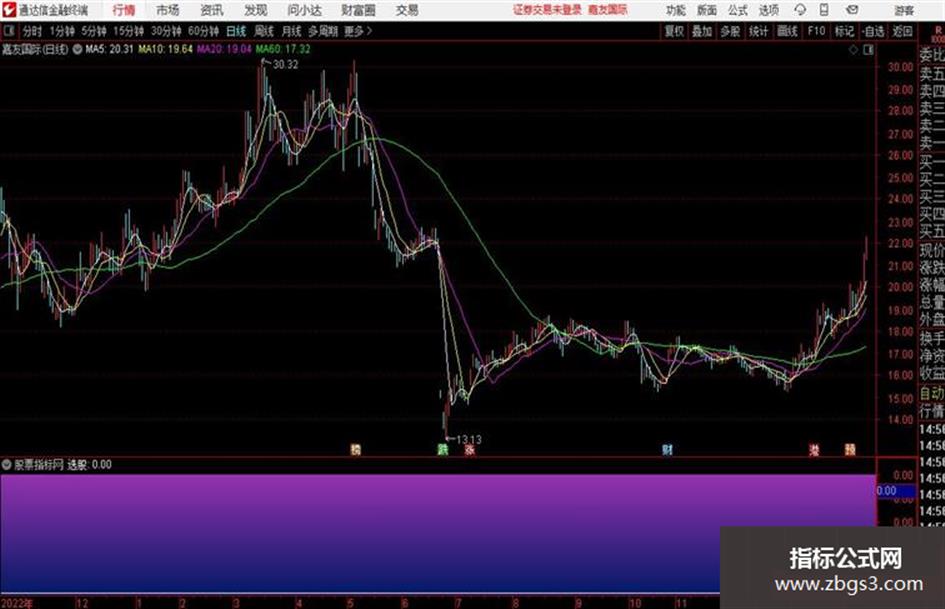Click the 13.13 low price label
The width and height of the screenshot is (945, 609).
[469, 440]
